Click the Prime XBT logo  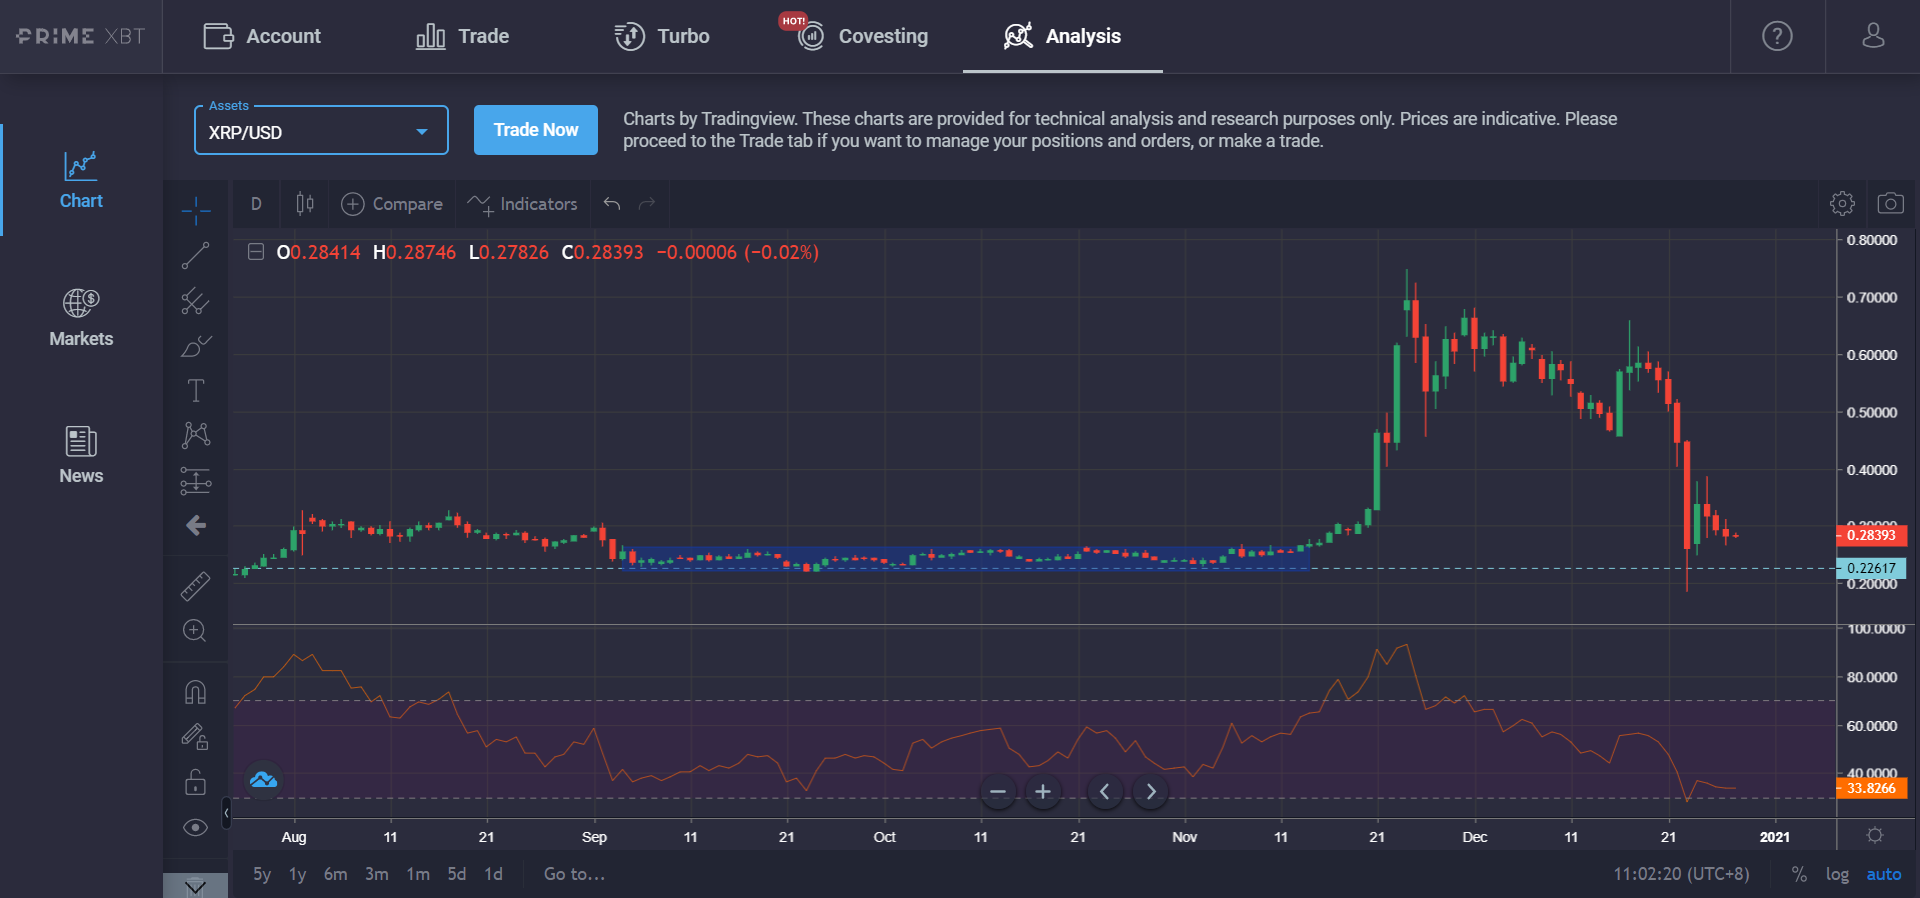(x=81, y=36)
